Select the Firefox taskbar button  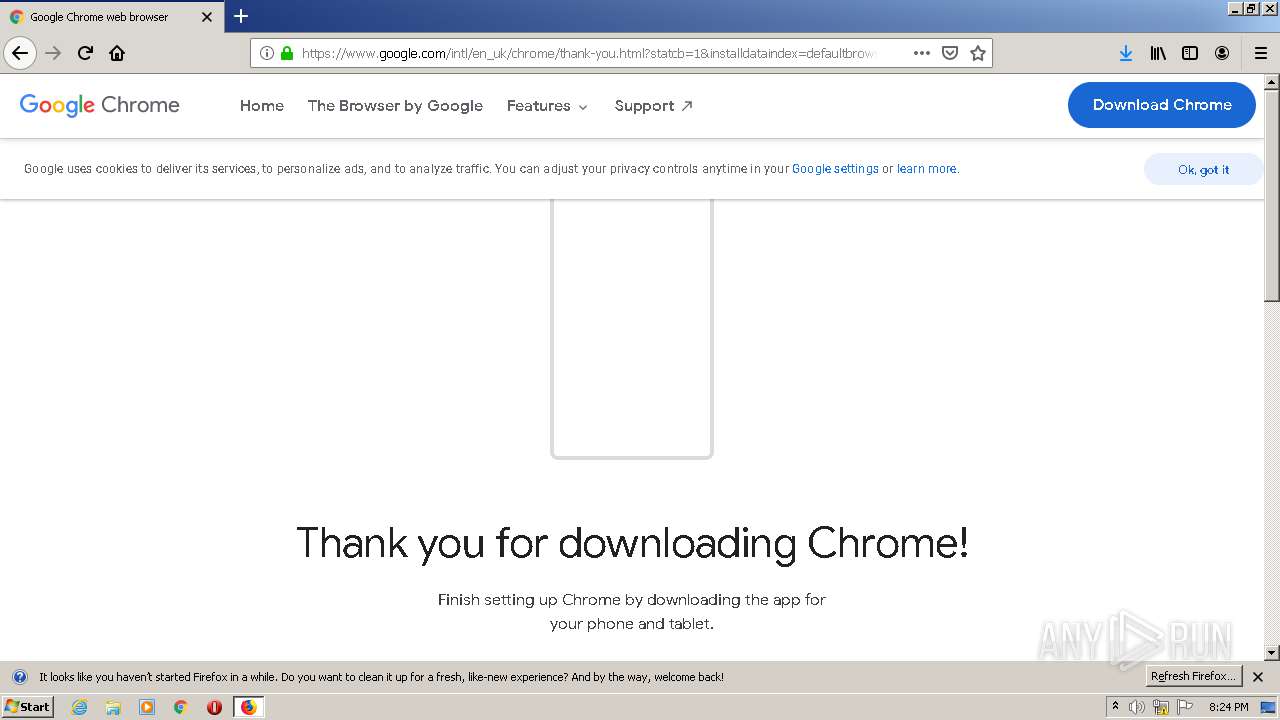[x=248, y=707]
